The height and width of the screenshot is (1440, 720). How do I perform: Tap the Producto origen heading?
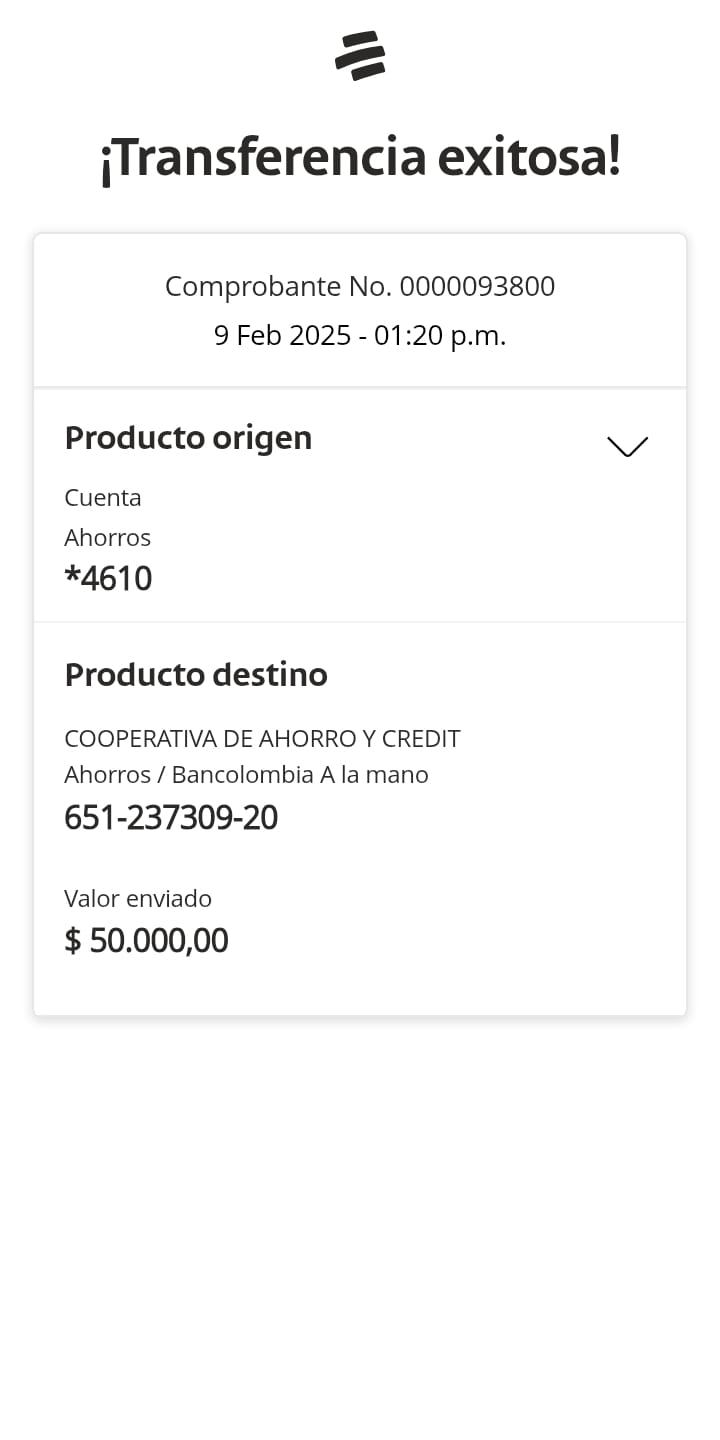(x=188, y=438)
